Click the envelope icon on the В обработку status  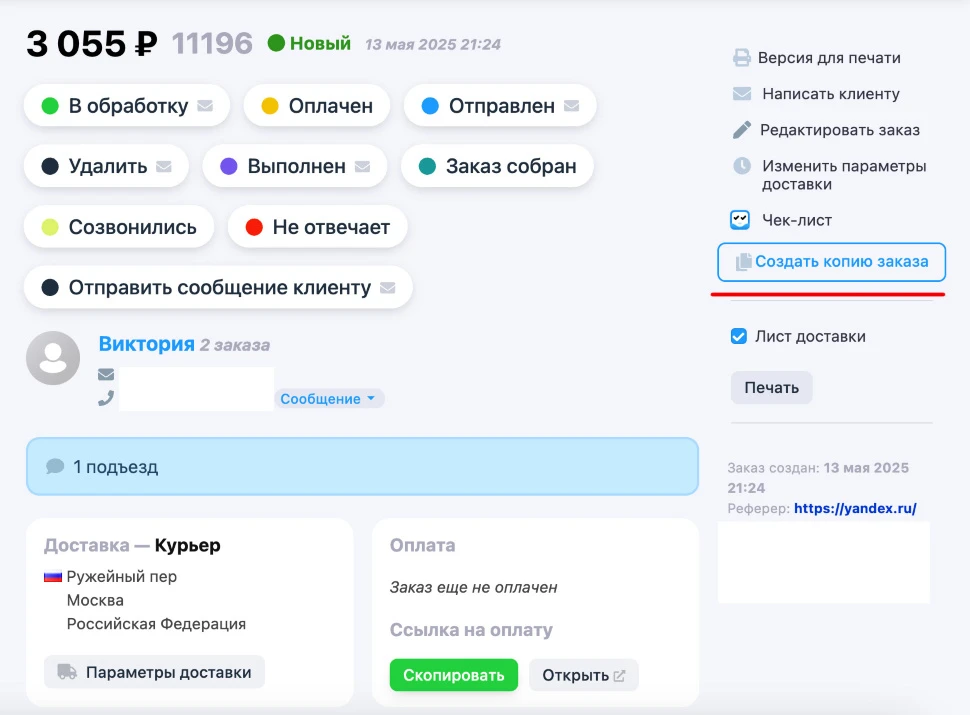click(x=207, y=104)
